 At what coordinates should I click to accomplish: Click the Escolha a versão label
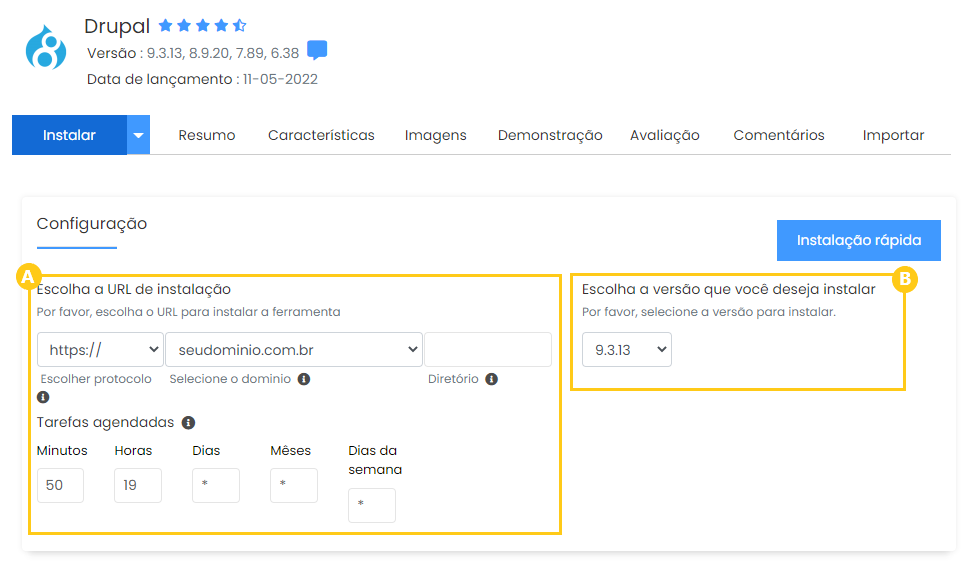(729, 289)
